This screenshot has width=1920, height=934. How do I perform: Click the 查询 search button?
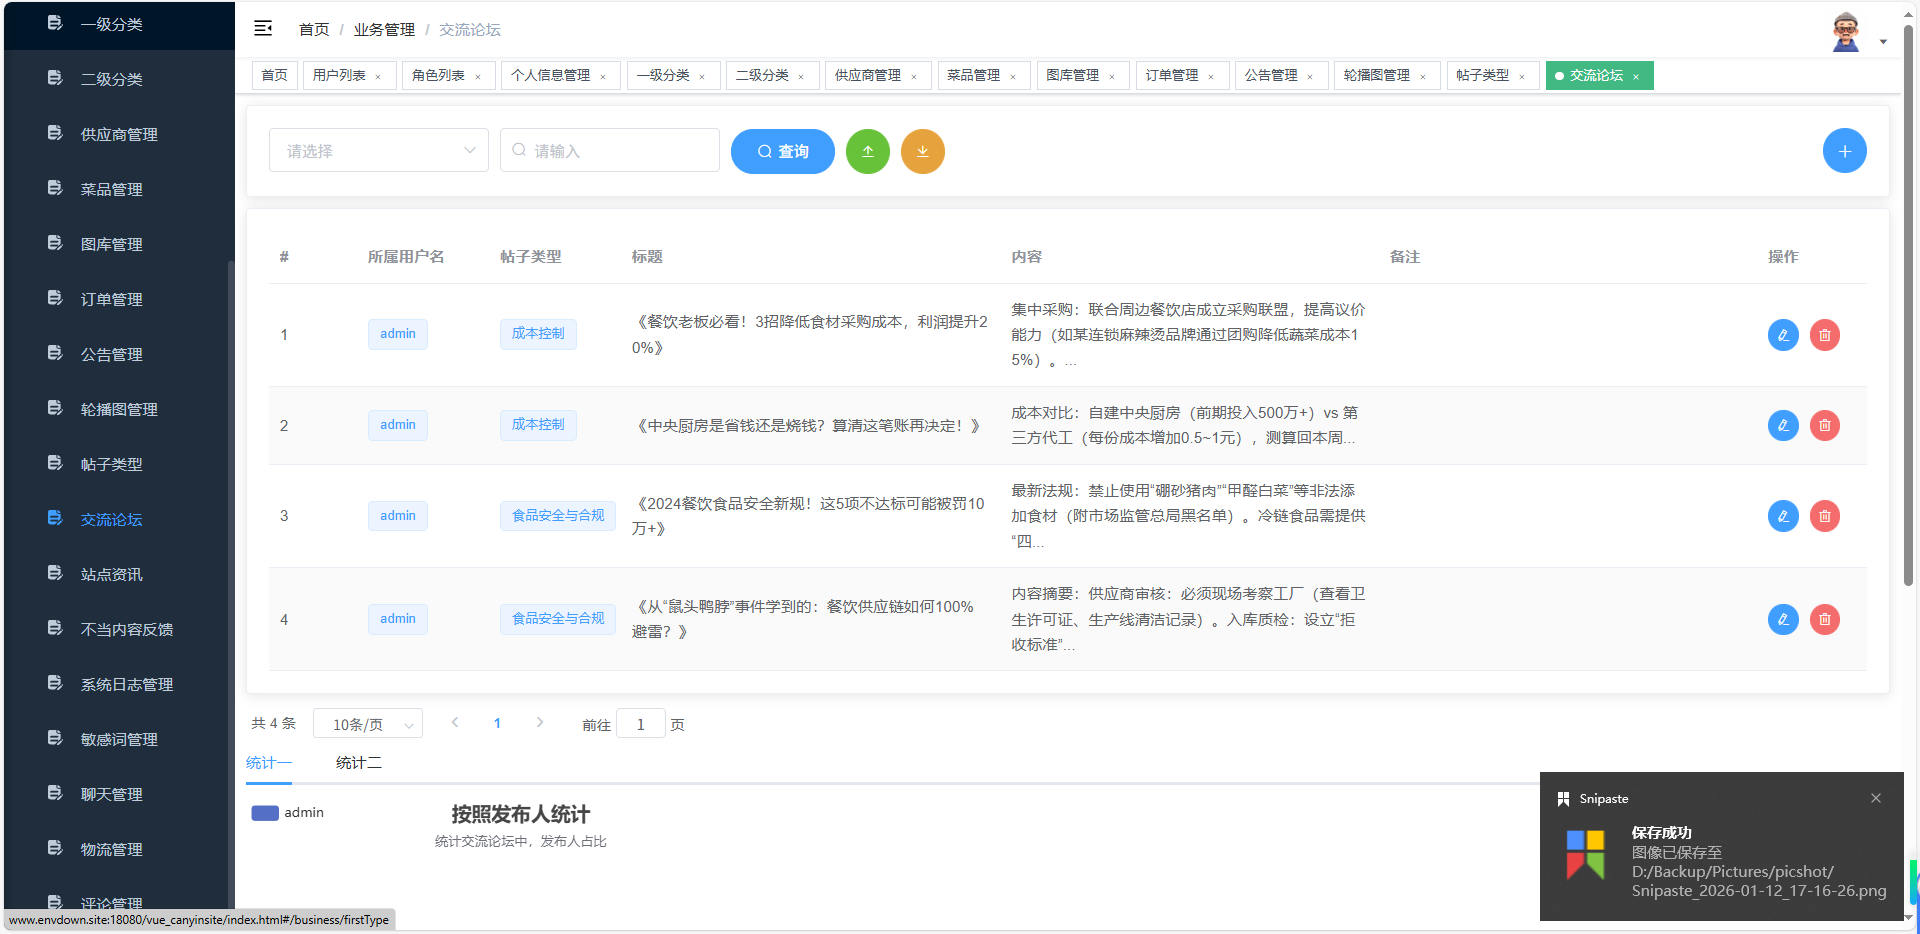pyautogui.click(x=782, y=151)
